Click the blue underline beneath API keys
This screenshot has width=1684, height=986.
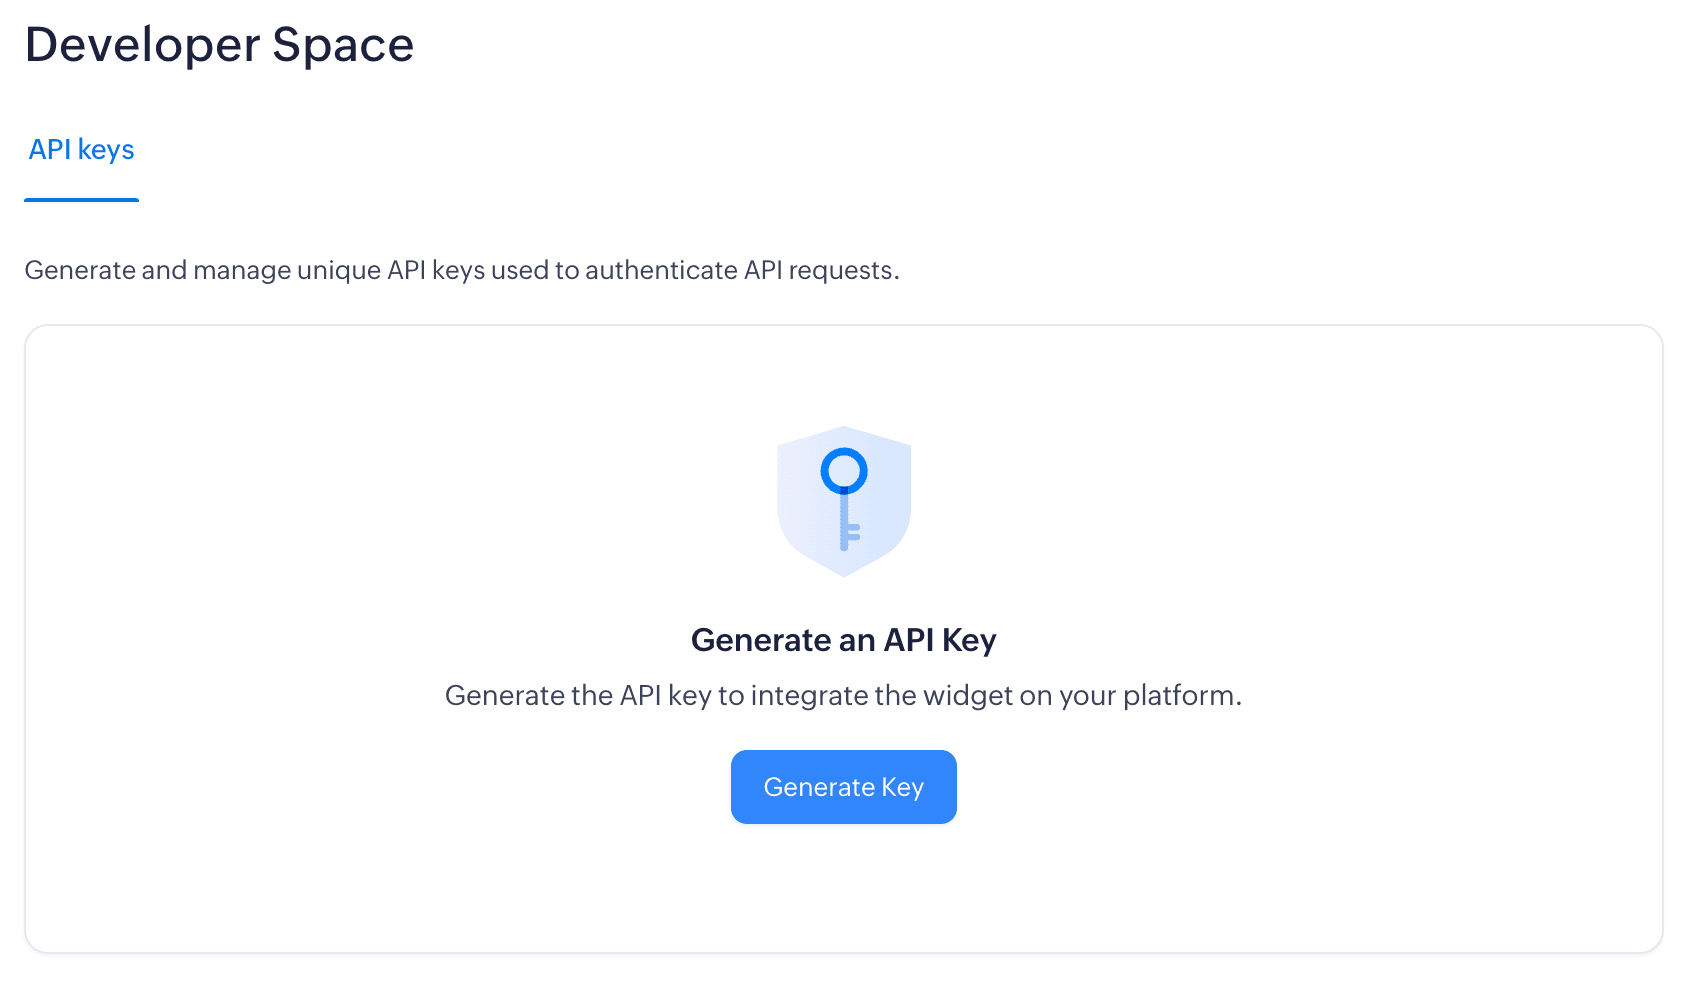(81, 200)
